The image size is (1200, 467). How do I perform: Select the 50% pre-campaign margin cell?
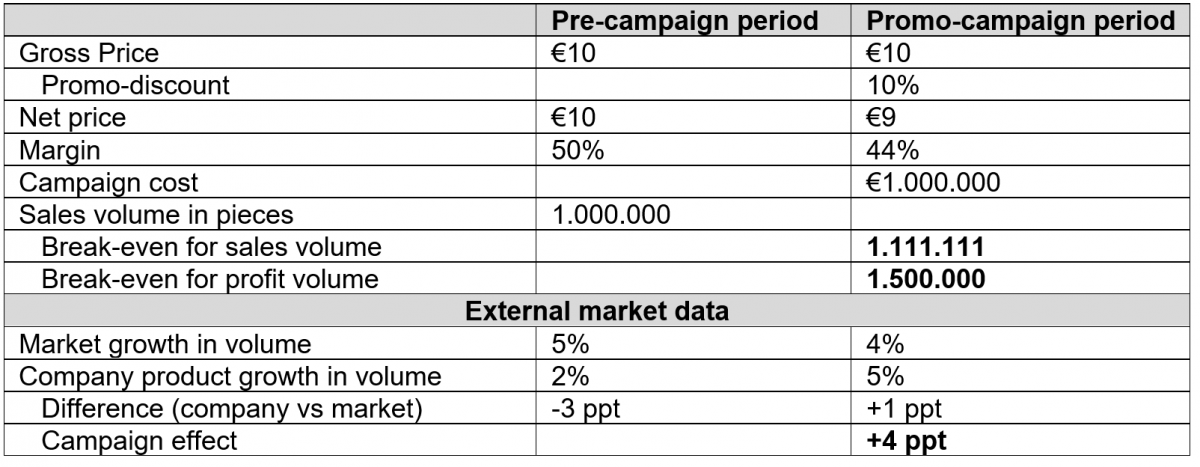point(699,150)
